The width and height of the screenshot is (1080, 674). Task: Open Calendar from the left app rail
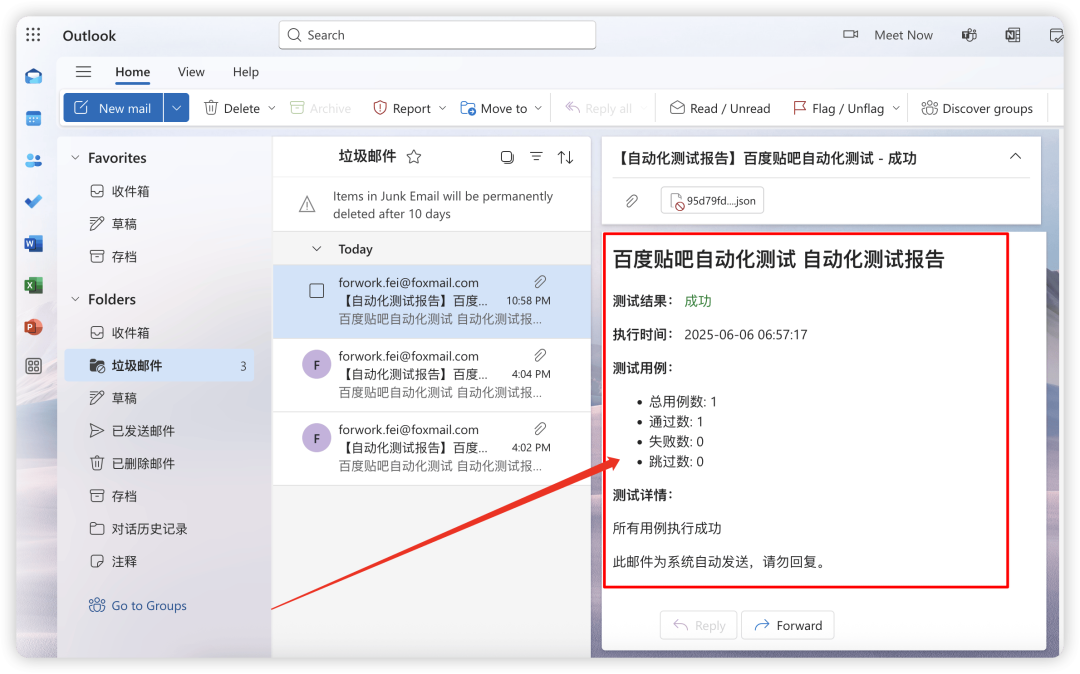point(33,118)
